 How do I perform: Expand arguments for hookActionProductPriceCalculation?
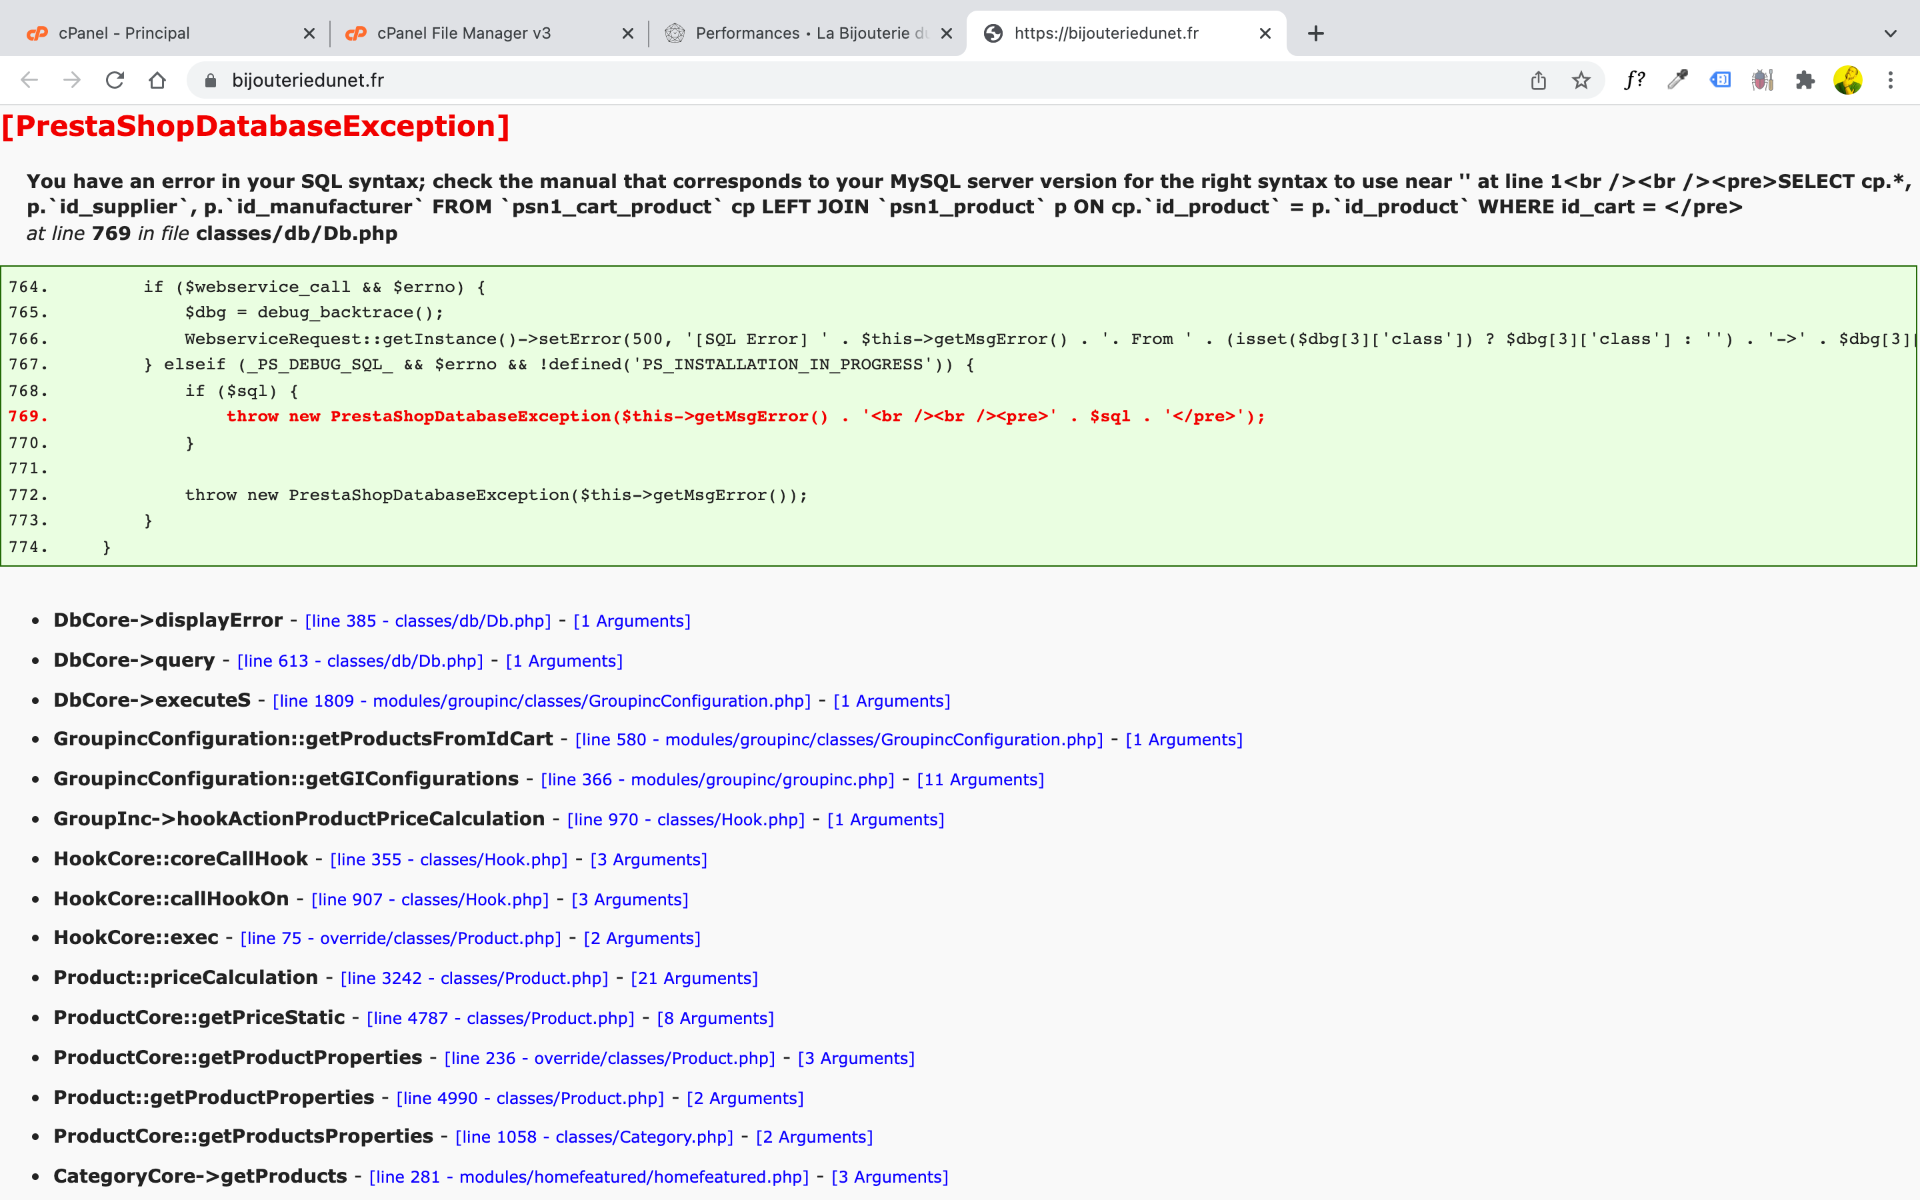click(886, 820)
